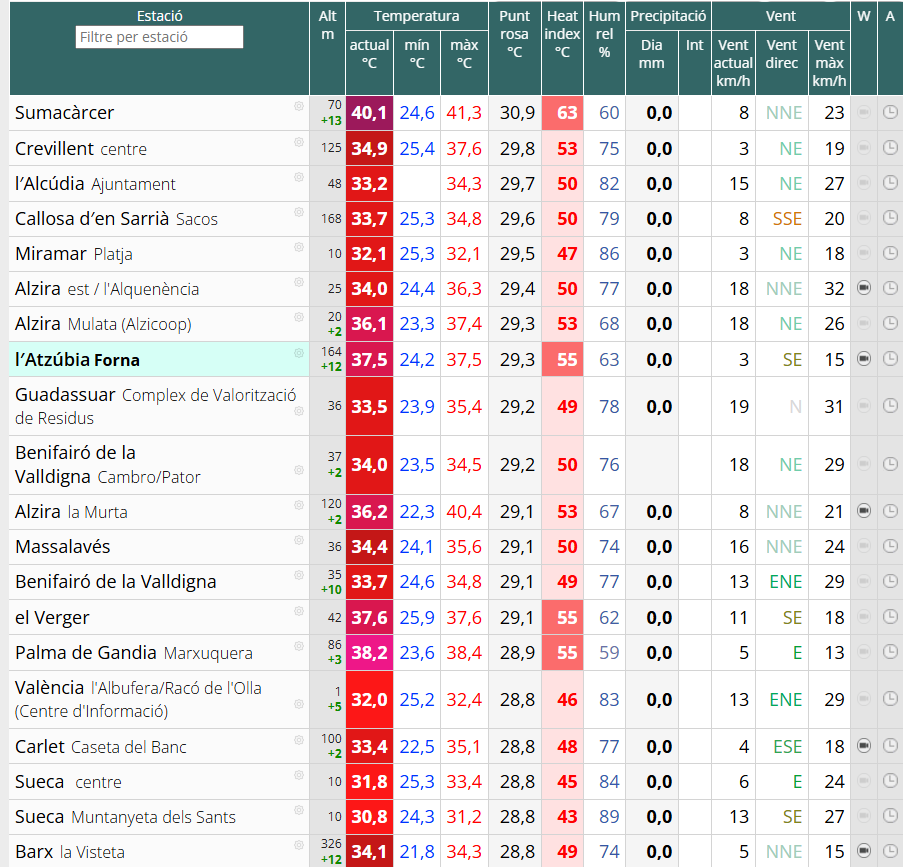This screenshot has width=903, height=867.
Task: Click the clock icon for Sumacàrcer
Action: pos(890,112)
